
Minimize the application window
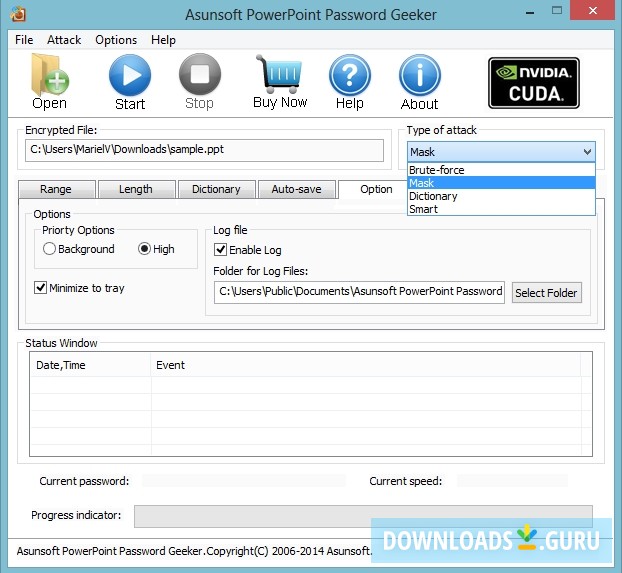[530, 13]
